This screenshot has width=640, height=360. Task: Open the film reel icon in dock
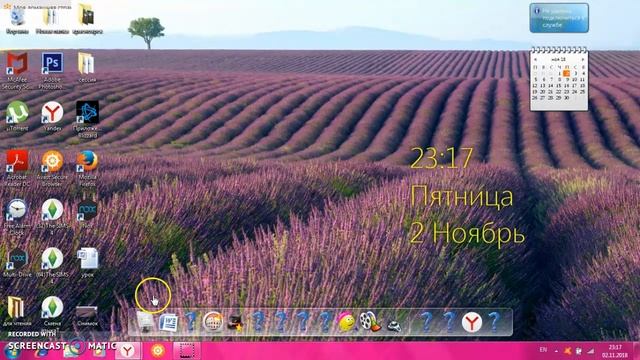370,321
